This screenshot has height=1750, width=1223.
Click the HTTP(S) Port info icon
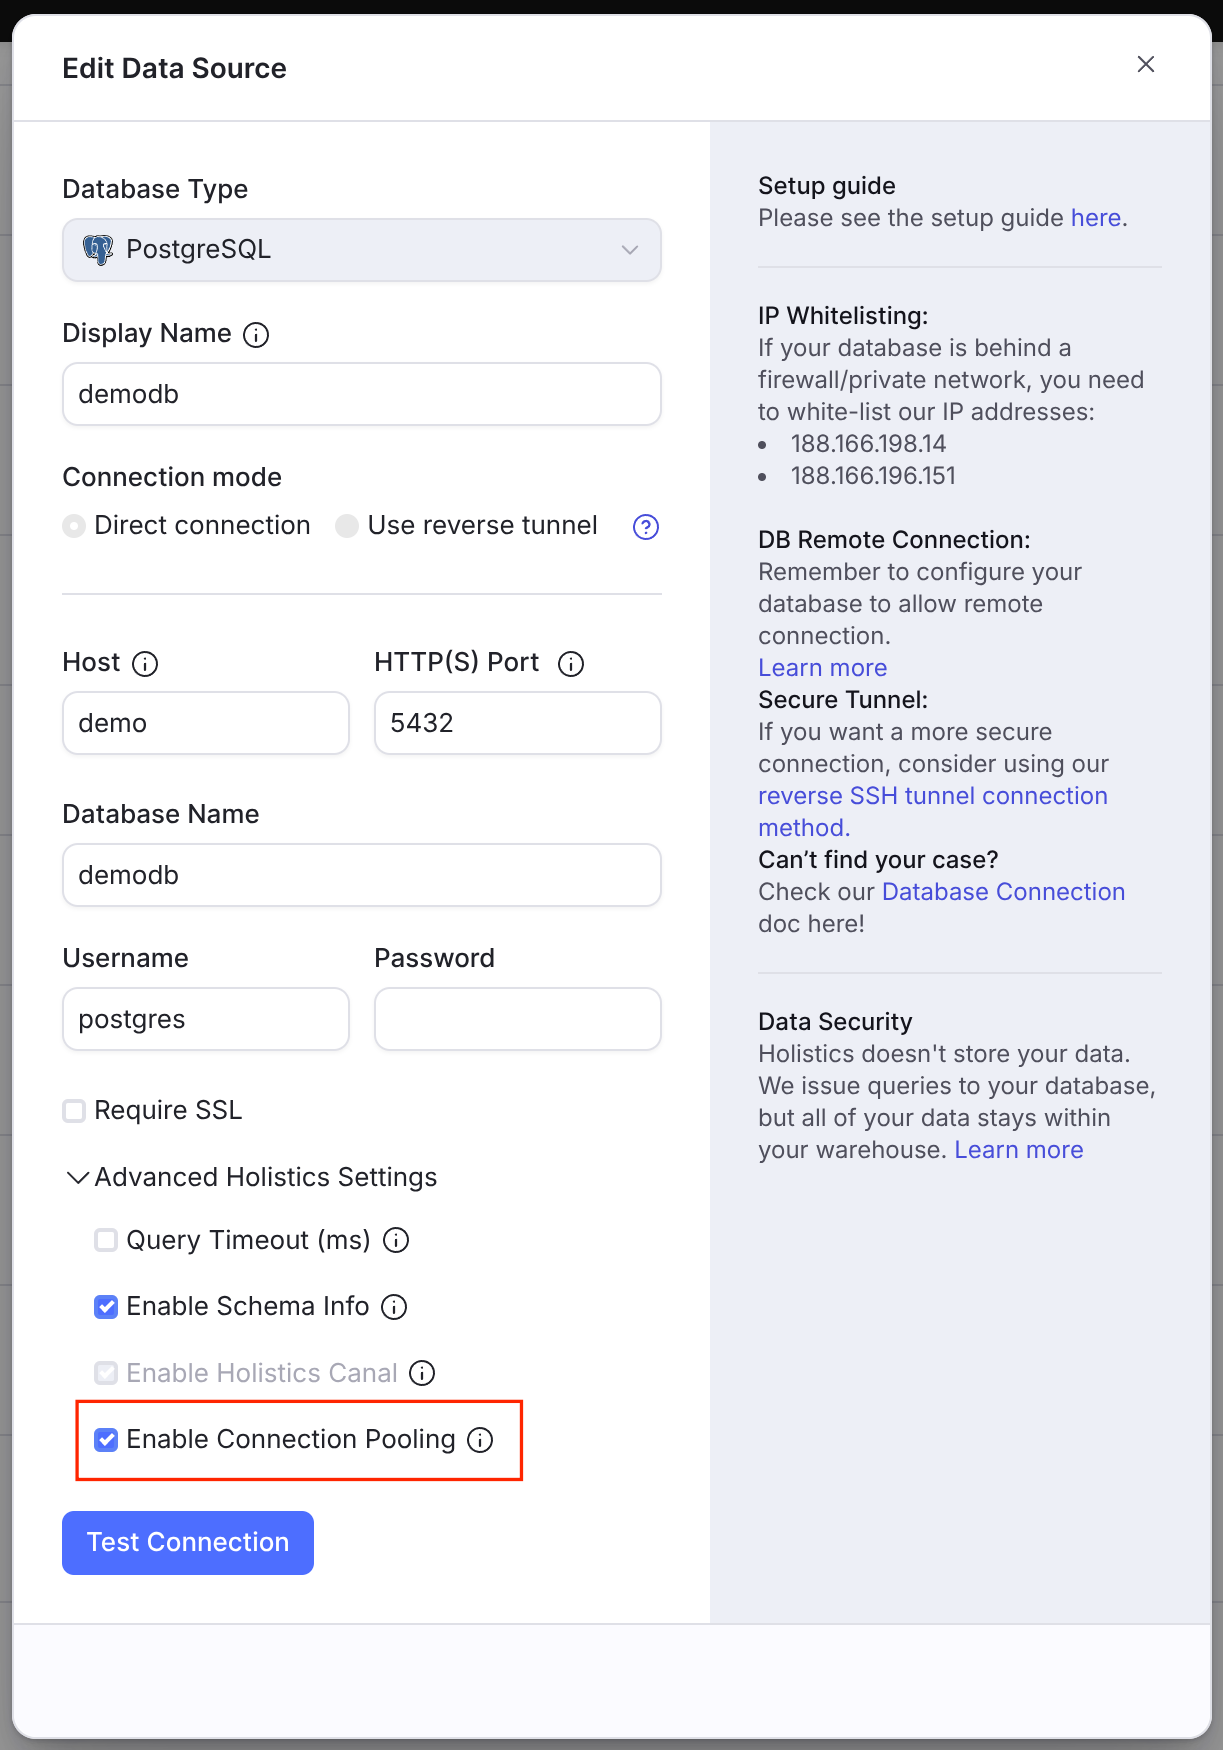point(571,664)
